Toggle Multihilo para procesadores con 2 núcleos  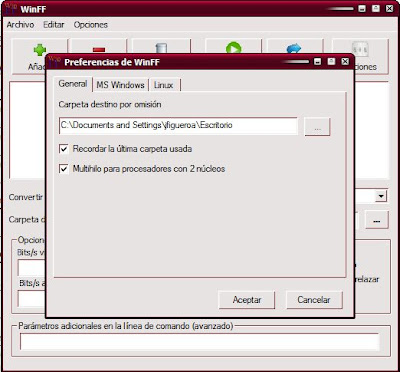coord(63,169)
